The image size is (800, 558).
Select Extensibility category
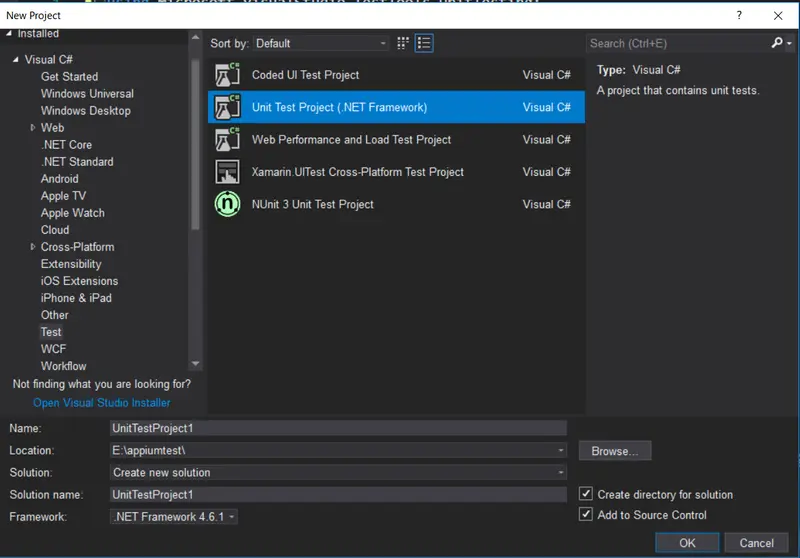71,264
